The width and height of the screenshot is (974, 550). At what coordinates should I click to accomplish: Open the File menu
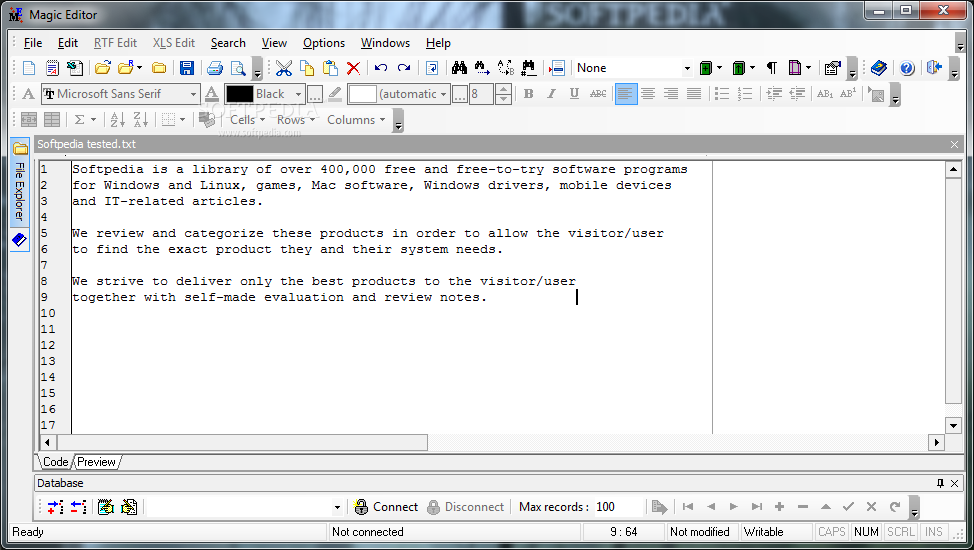(x=33, y=43)
